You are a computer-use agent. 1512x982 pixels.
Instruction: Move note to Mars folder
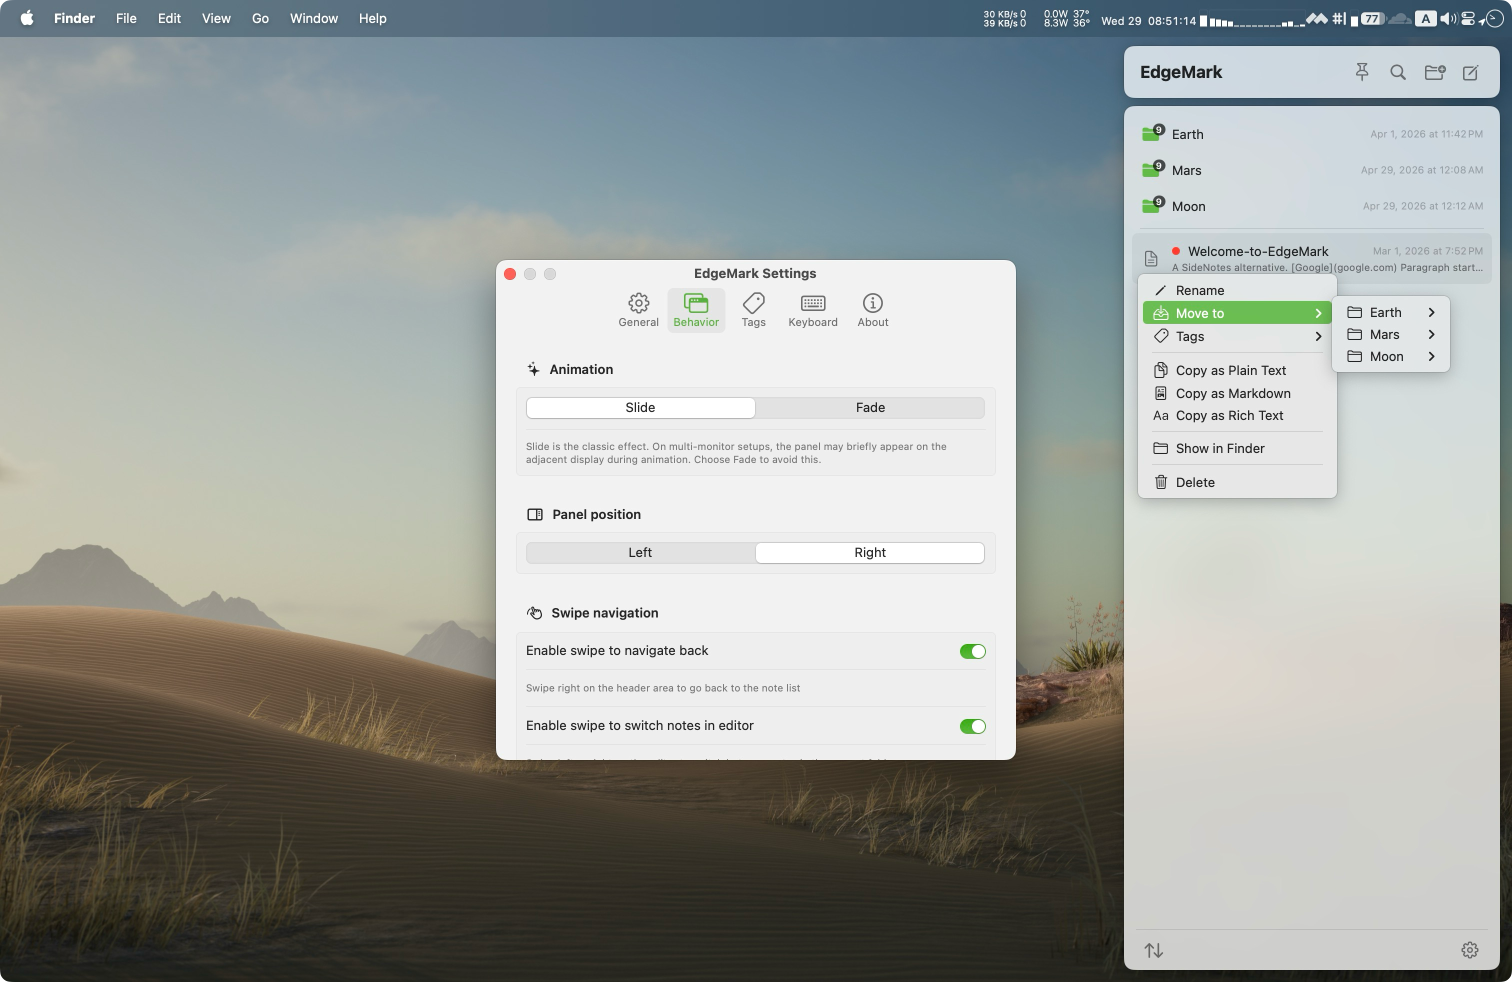[x=1391, y=334]
